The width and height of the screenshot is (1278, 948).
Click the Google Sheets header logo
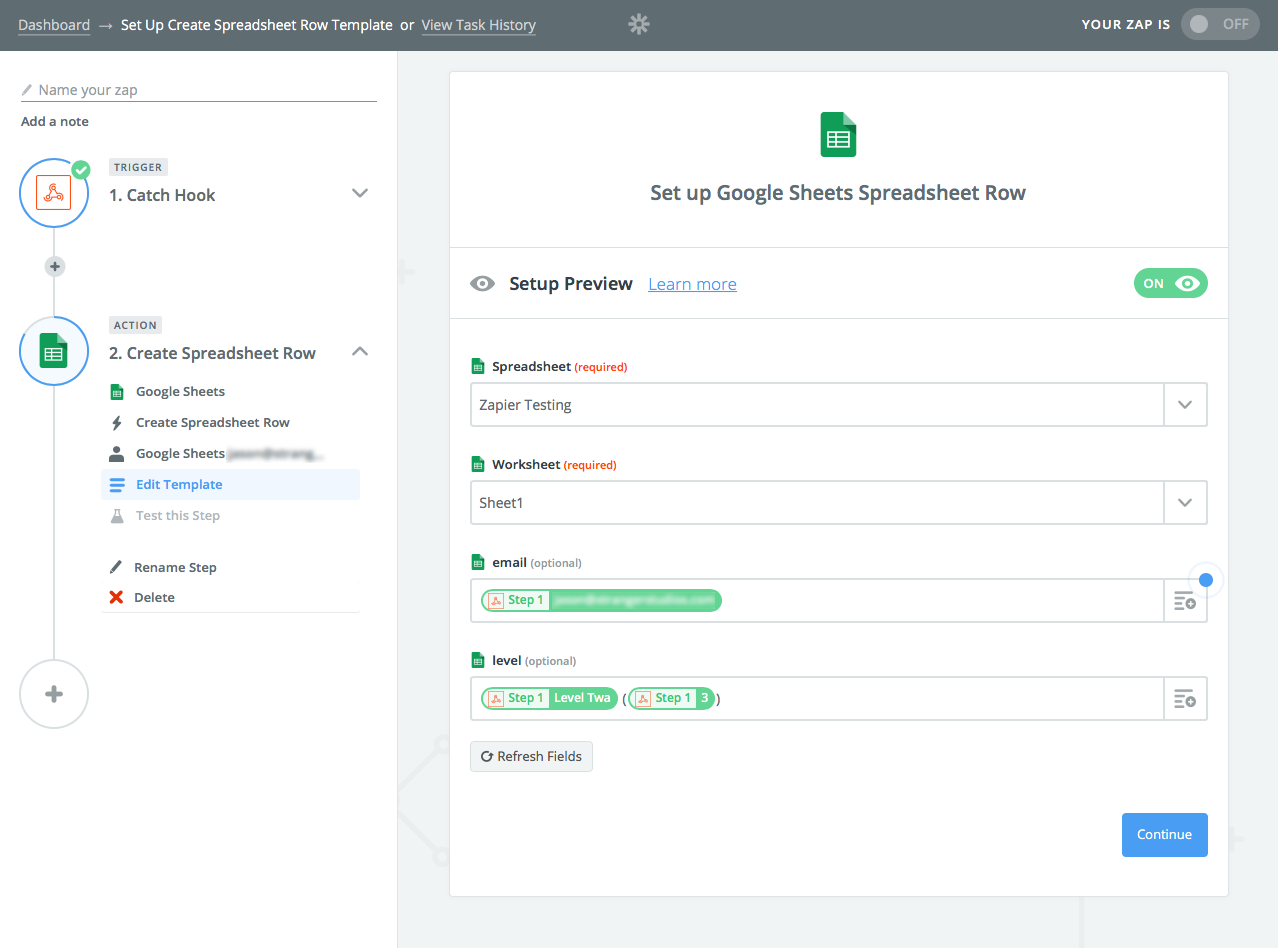click(x=839, y=134)
